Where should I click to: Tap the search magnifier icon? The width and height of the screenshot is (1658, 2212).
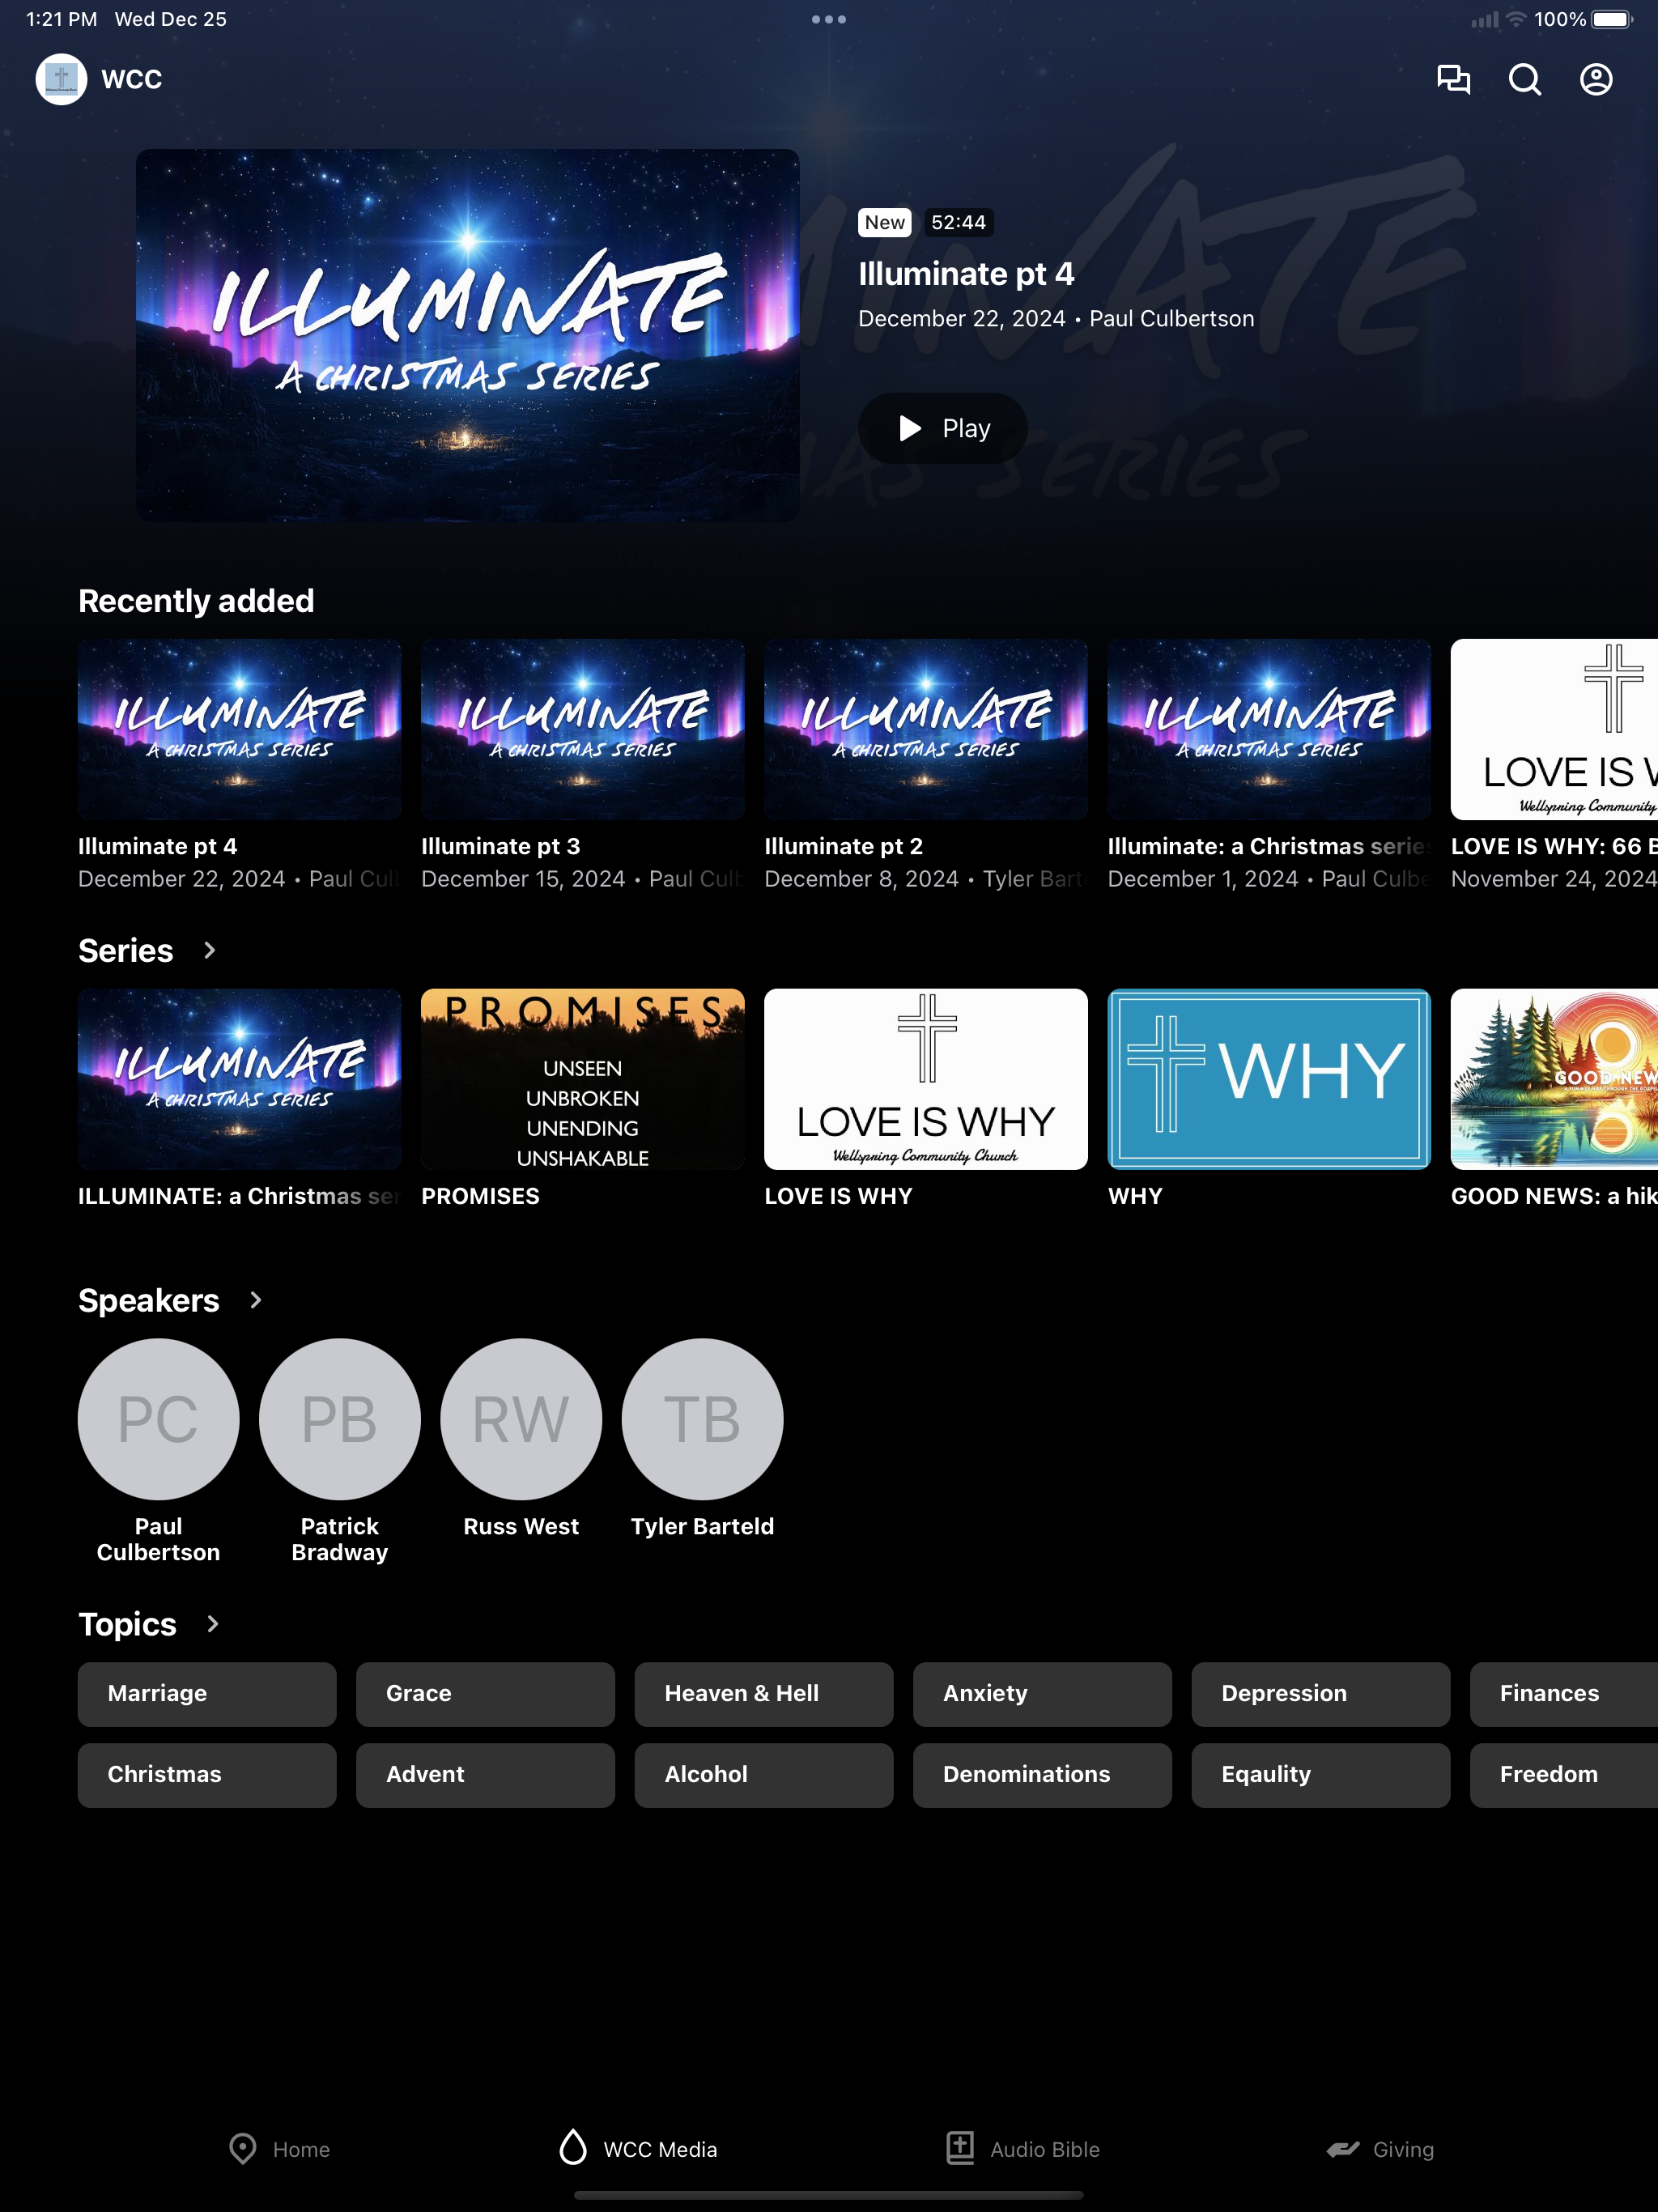pos(1524,79)
